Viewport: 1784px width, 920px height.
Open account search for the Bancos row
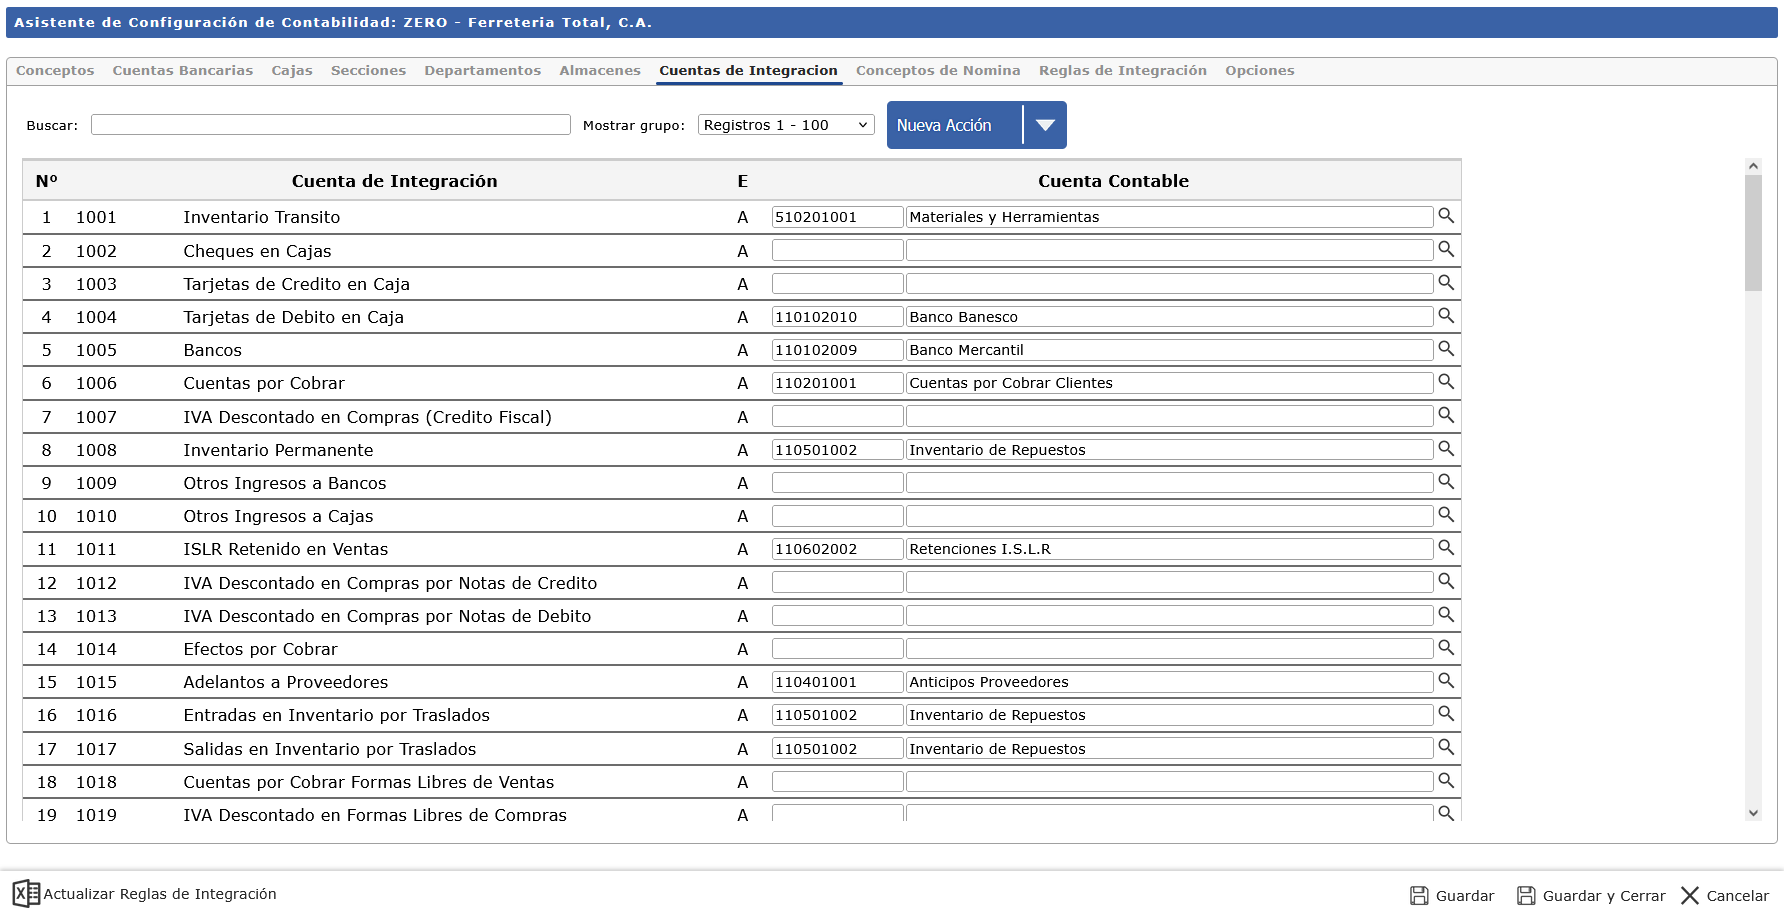point(1447,349)
